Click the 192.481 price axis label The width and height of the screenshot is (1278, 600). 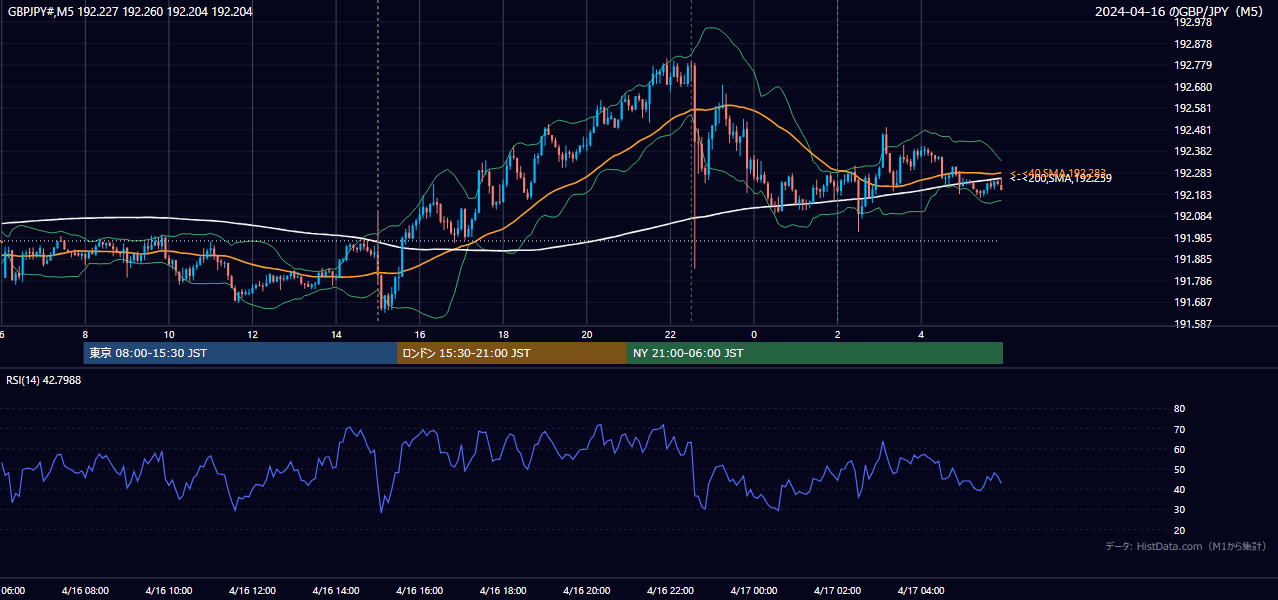[x=1193, y=130]
